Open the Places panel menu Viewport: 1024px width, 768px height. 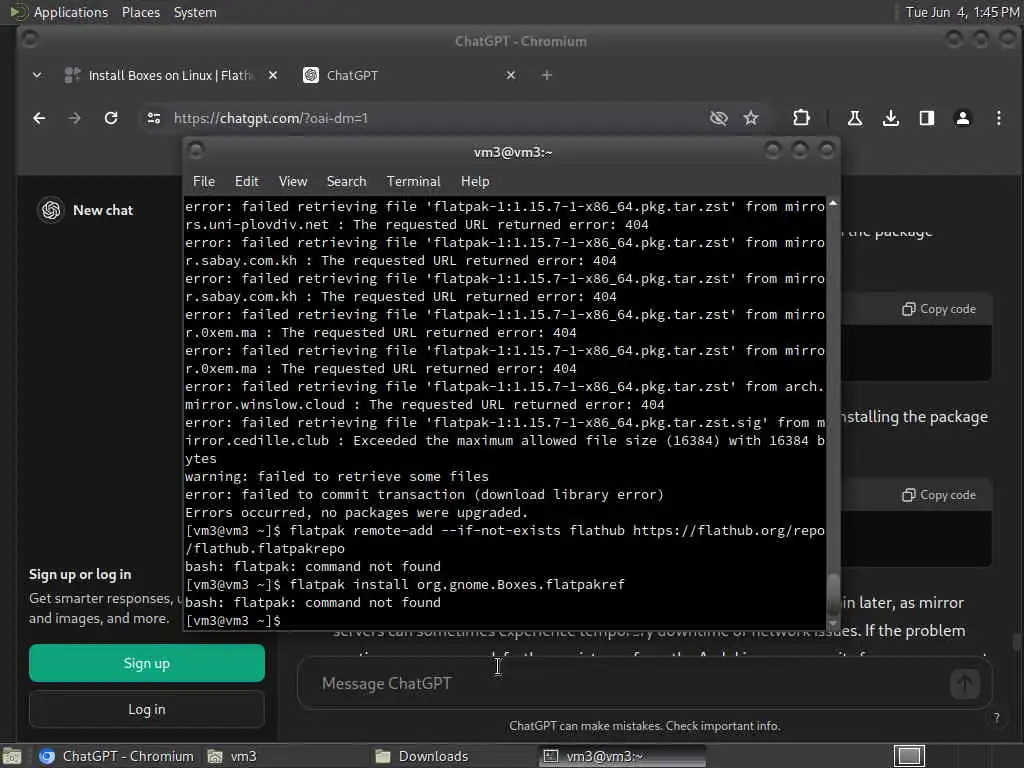[x=141, y=12]
